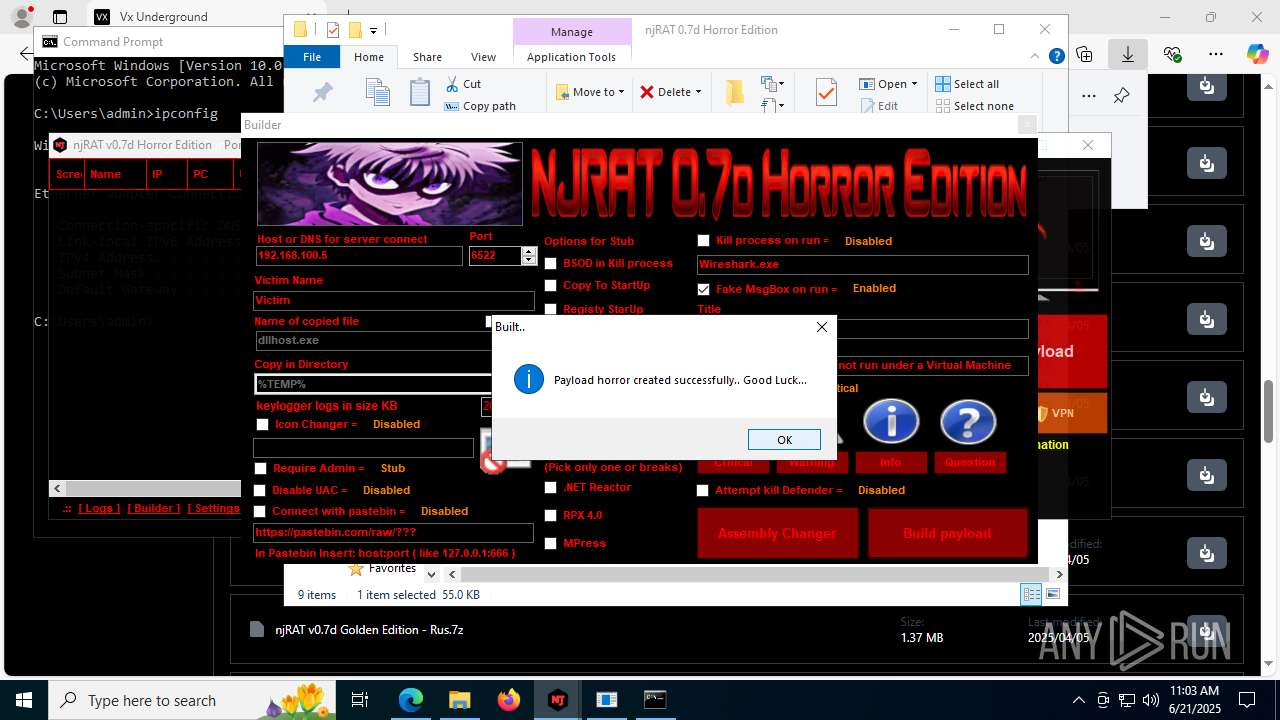This screenshot has height=720, width=1280.
Task: Check the RPX 4.0 option
Action: tap(550, 515)
